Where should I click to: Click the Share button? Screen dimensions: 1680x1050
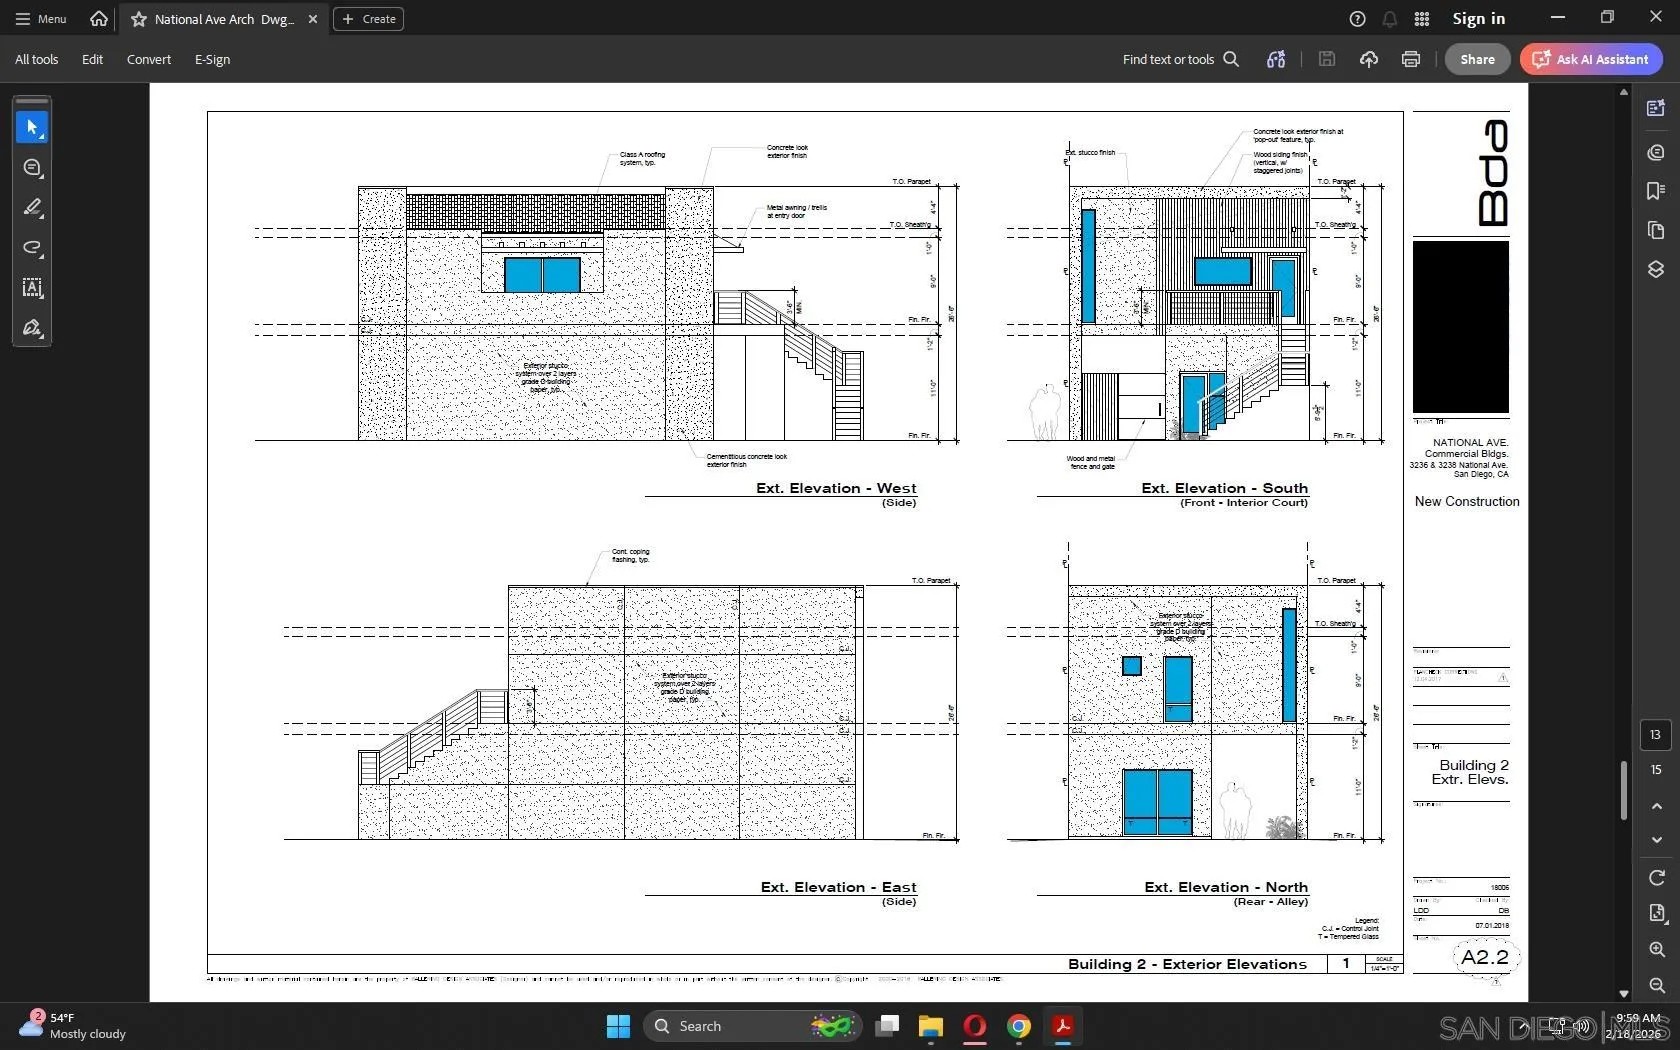tap(1477, 59)
